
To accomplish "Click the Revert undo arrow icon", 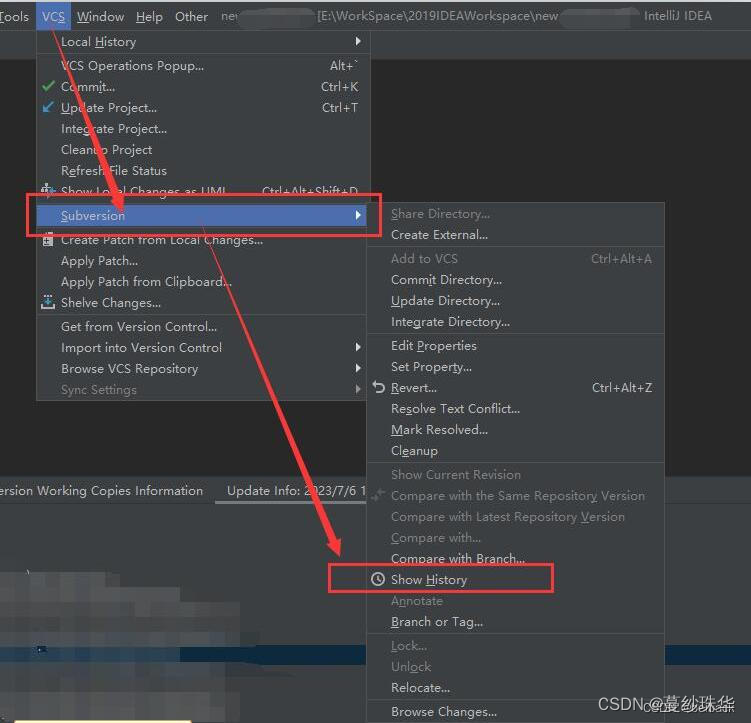I will point(378,387).
